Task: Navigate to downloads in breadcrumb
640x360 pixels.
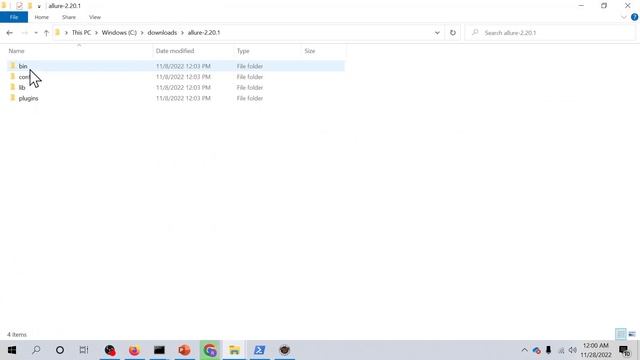Action: pos(162,33)
